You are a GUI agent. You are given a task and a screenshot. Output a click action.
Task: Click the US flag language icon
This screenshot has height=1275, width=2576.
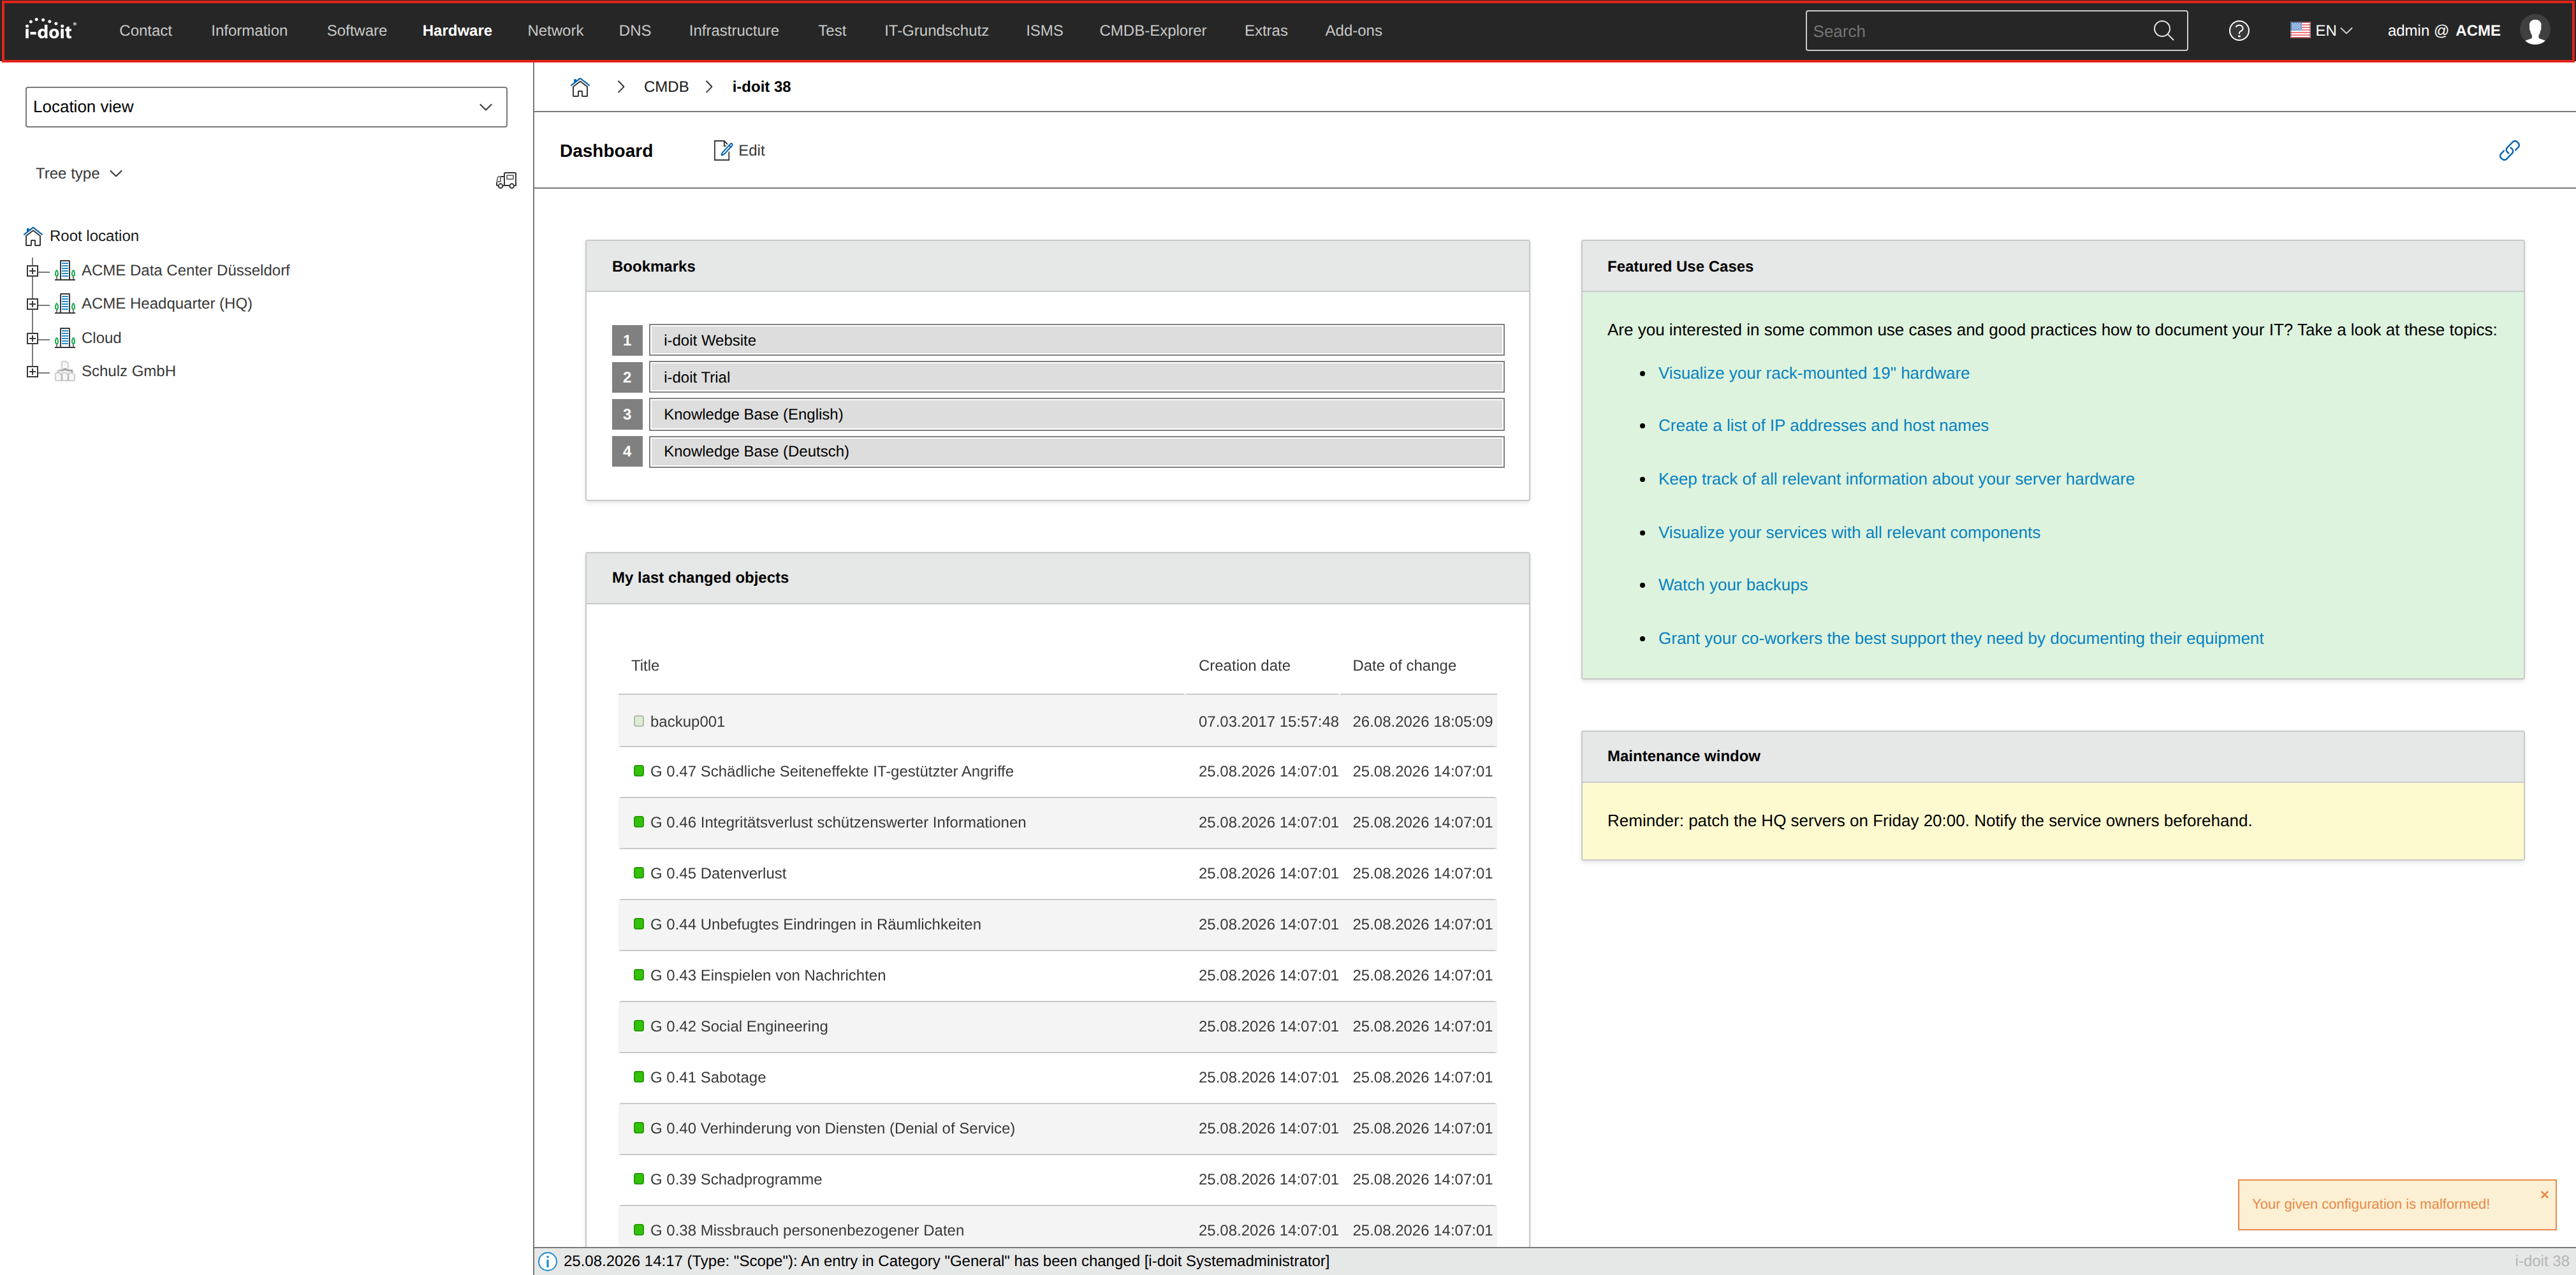[2300, 30]
